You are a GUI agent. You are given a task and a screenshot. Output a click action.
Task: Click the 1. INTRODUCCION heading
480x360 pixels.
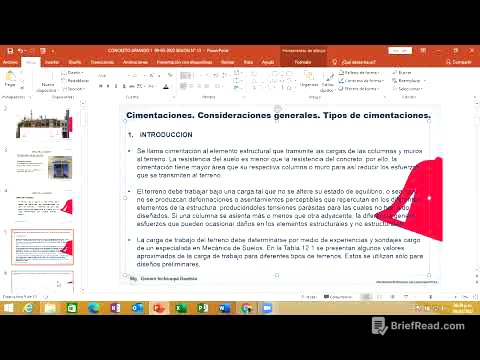[x=160, y=135]
